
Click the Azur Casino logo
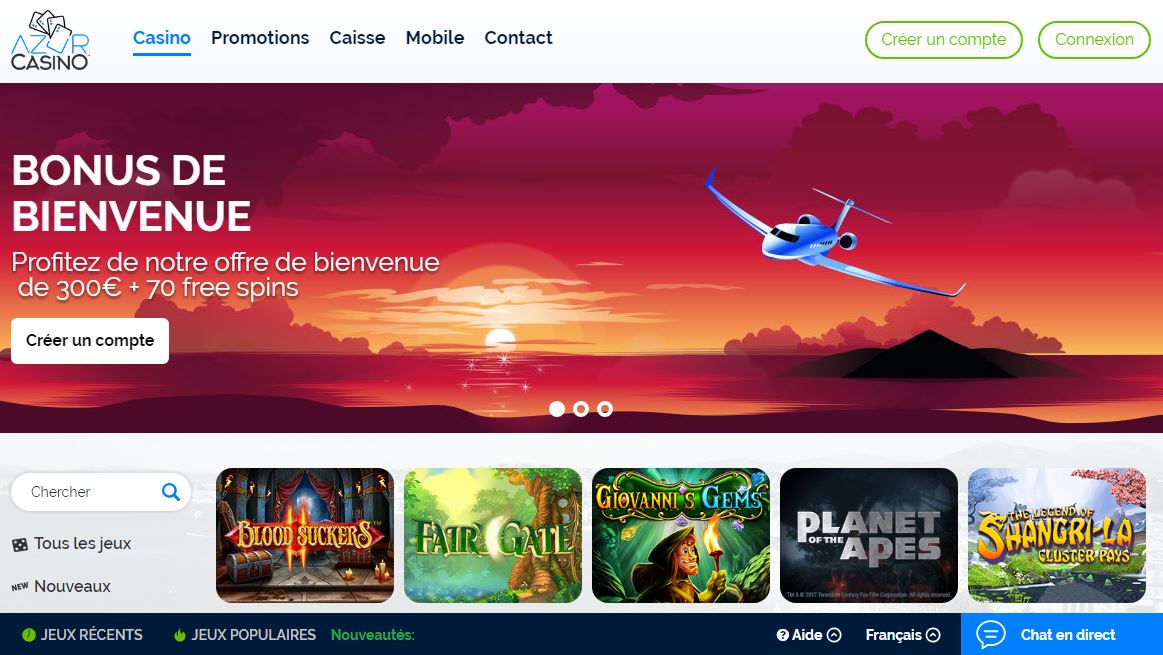coord(50,41)
